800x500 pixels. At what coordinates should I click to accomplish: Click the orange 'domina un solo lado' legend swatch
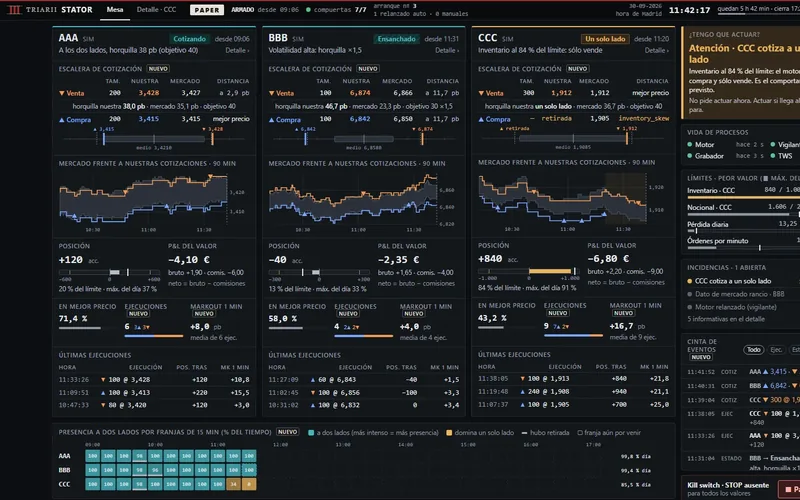449,433
